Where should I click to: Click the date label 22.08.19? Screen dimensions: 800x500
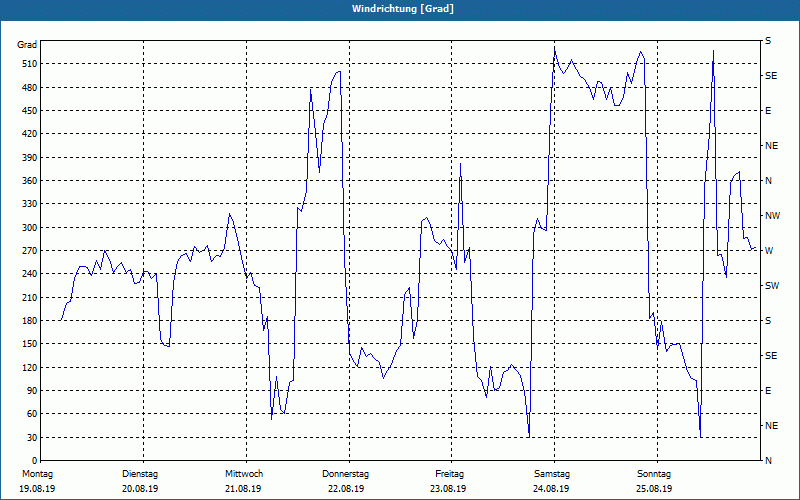point(346,489)
